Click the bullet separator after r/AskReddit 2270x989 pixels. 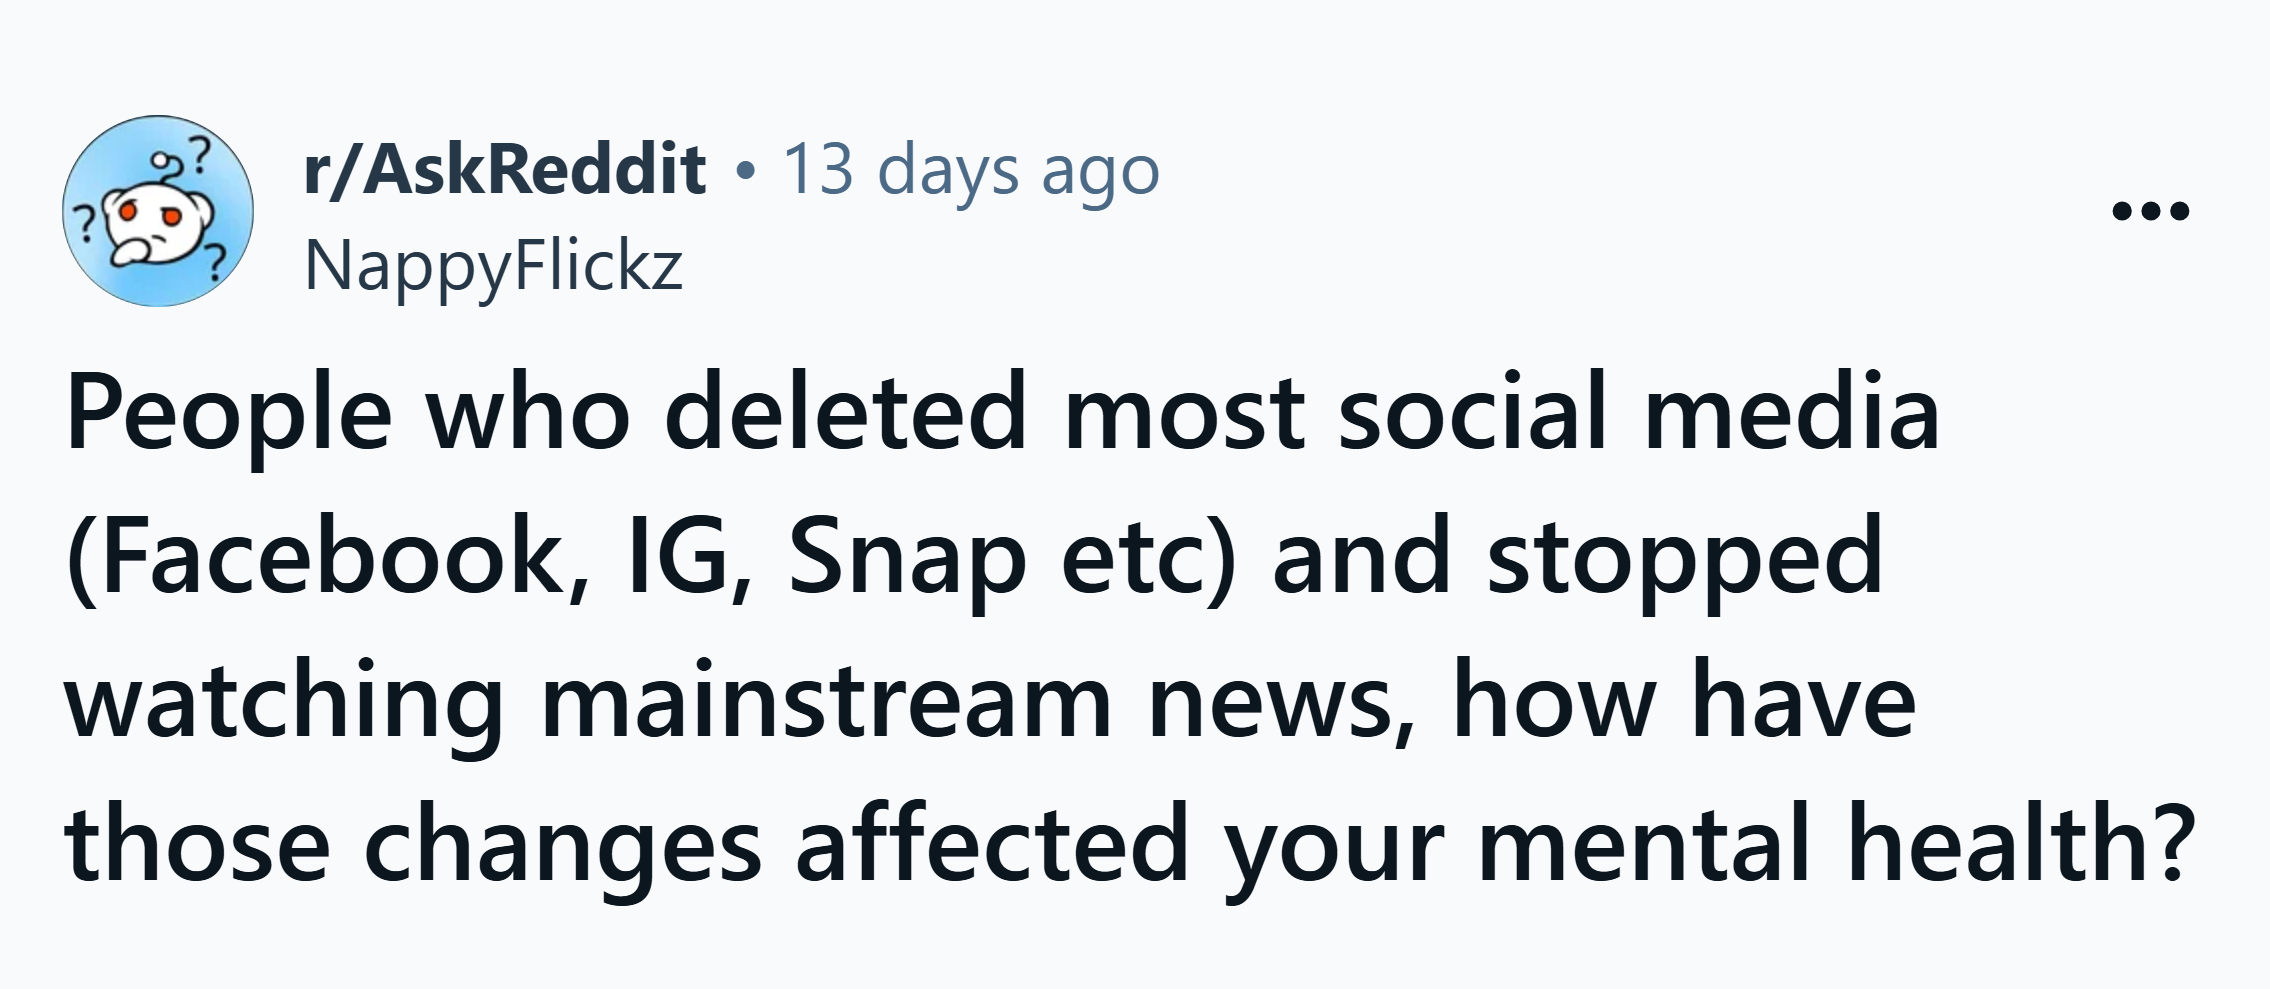(x=741, y=172)
